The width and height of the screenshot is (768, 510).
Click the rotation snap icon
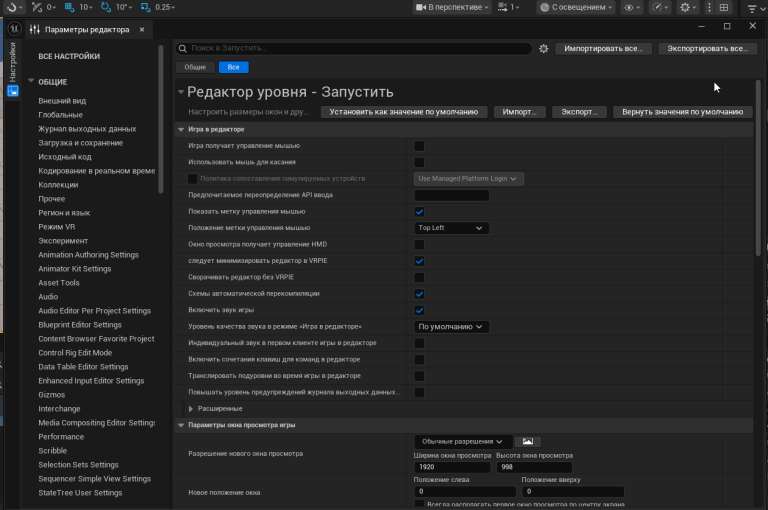tap(106, 7)
